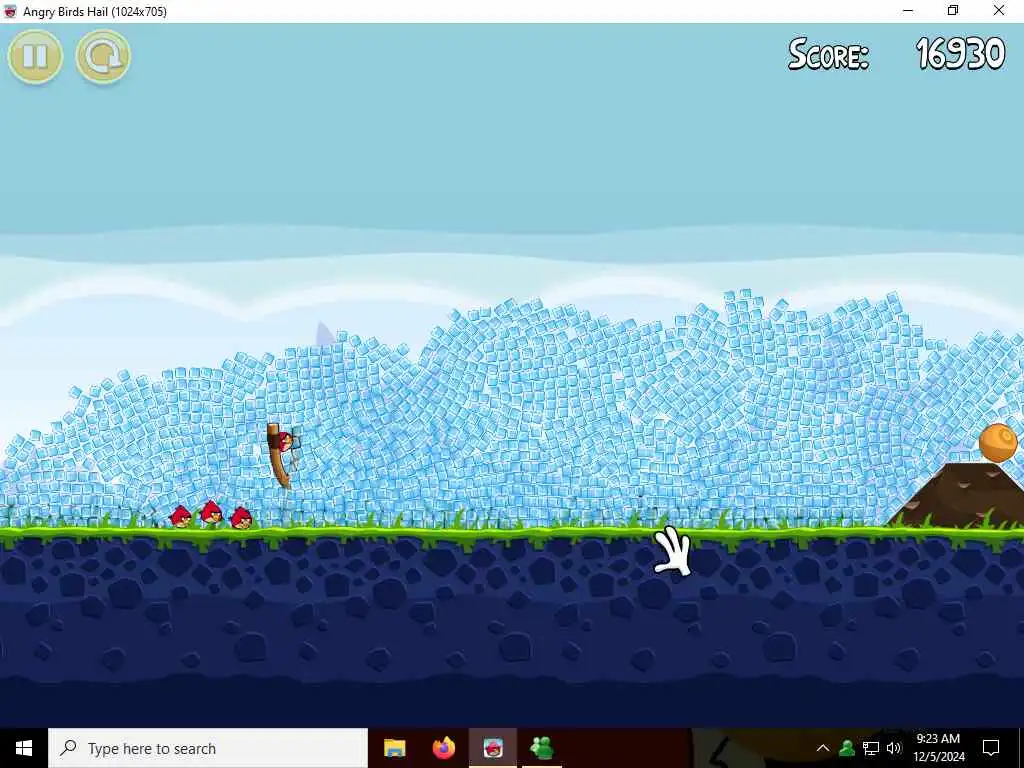Show hidden system tray icons
The width and height of the screenshot is (1024, 768).
[823, 748]
